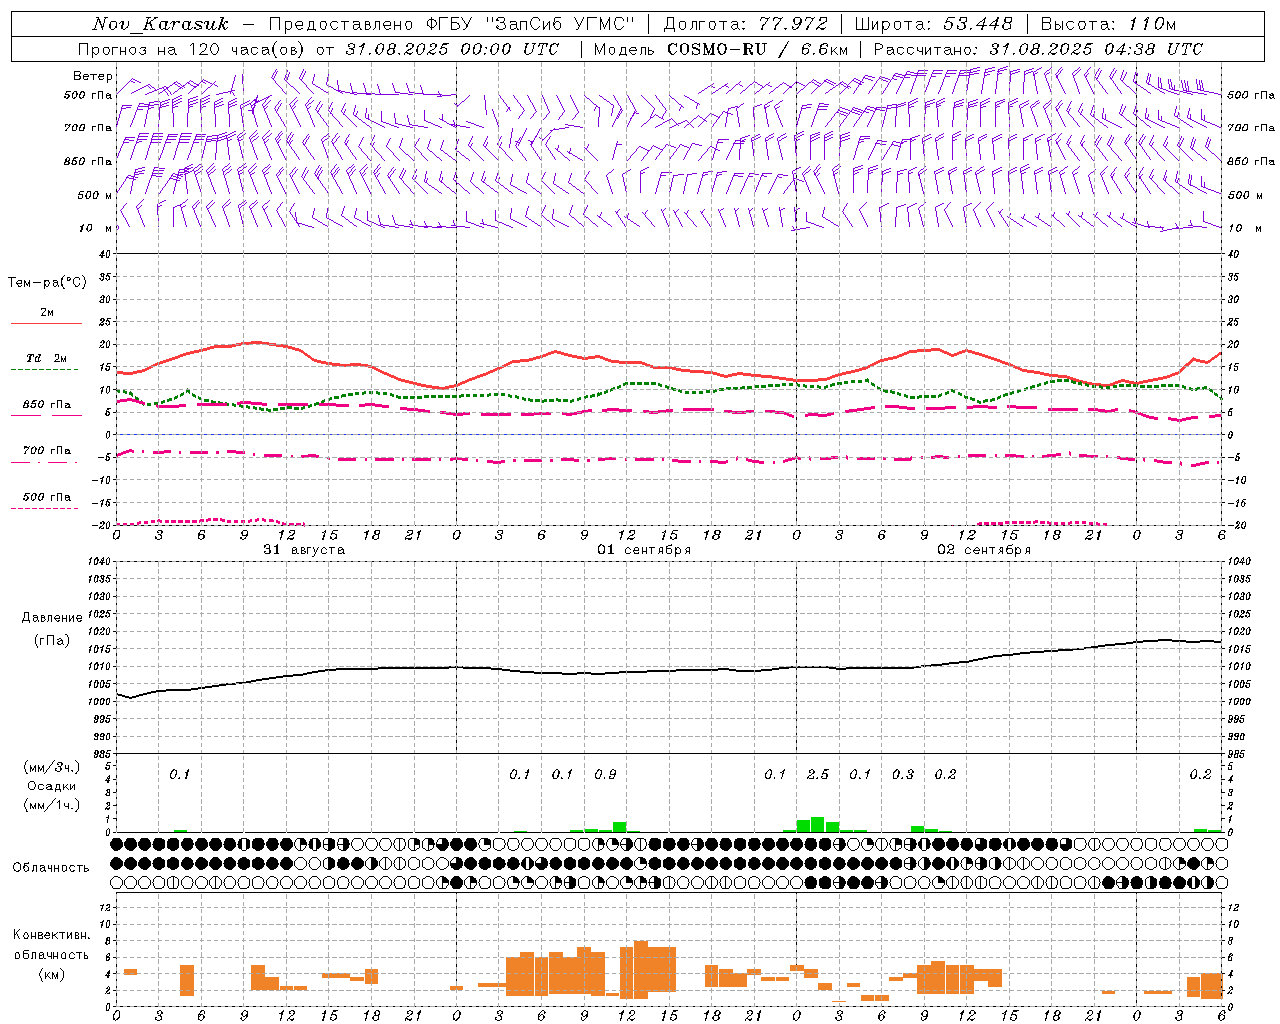
Task: Click the "(км)" convective height unit label
Action: point(51,974)
